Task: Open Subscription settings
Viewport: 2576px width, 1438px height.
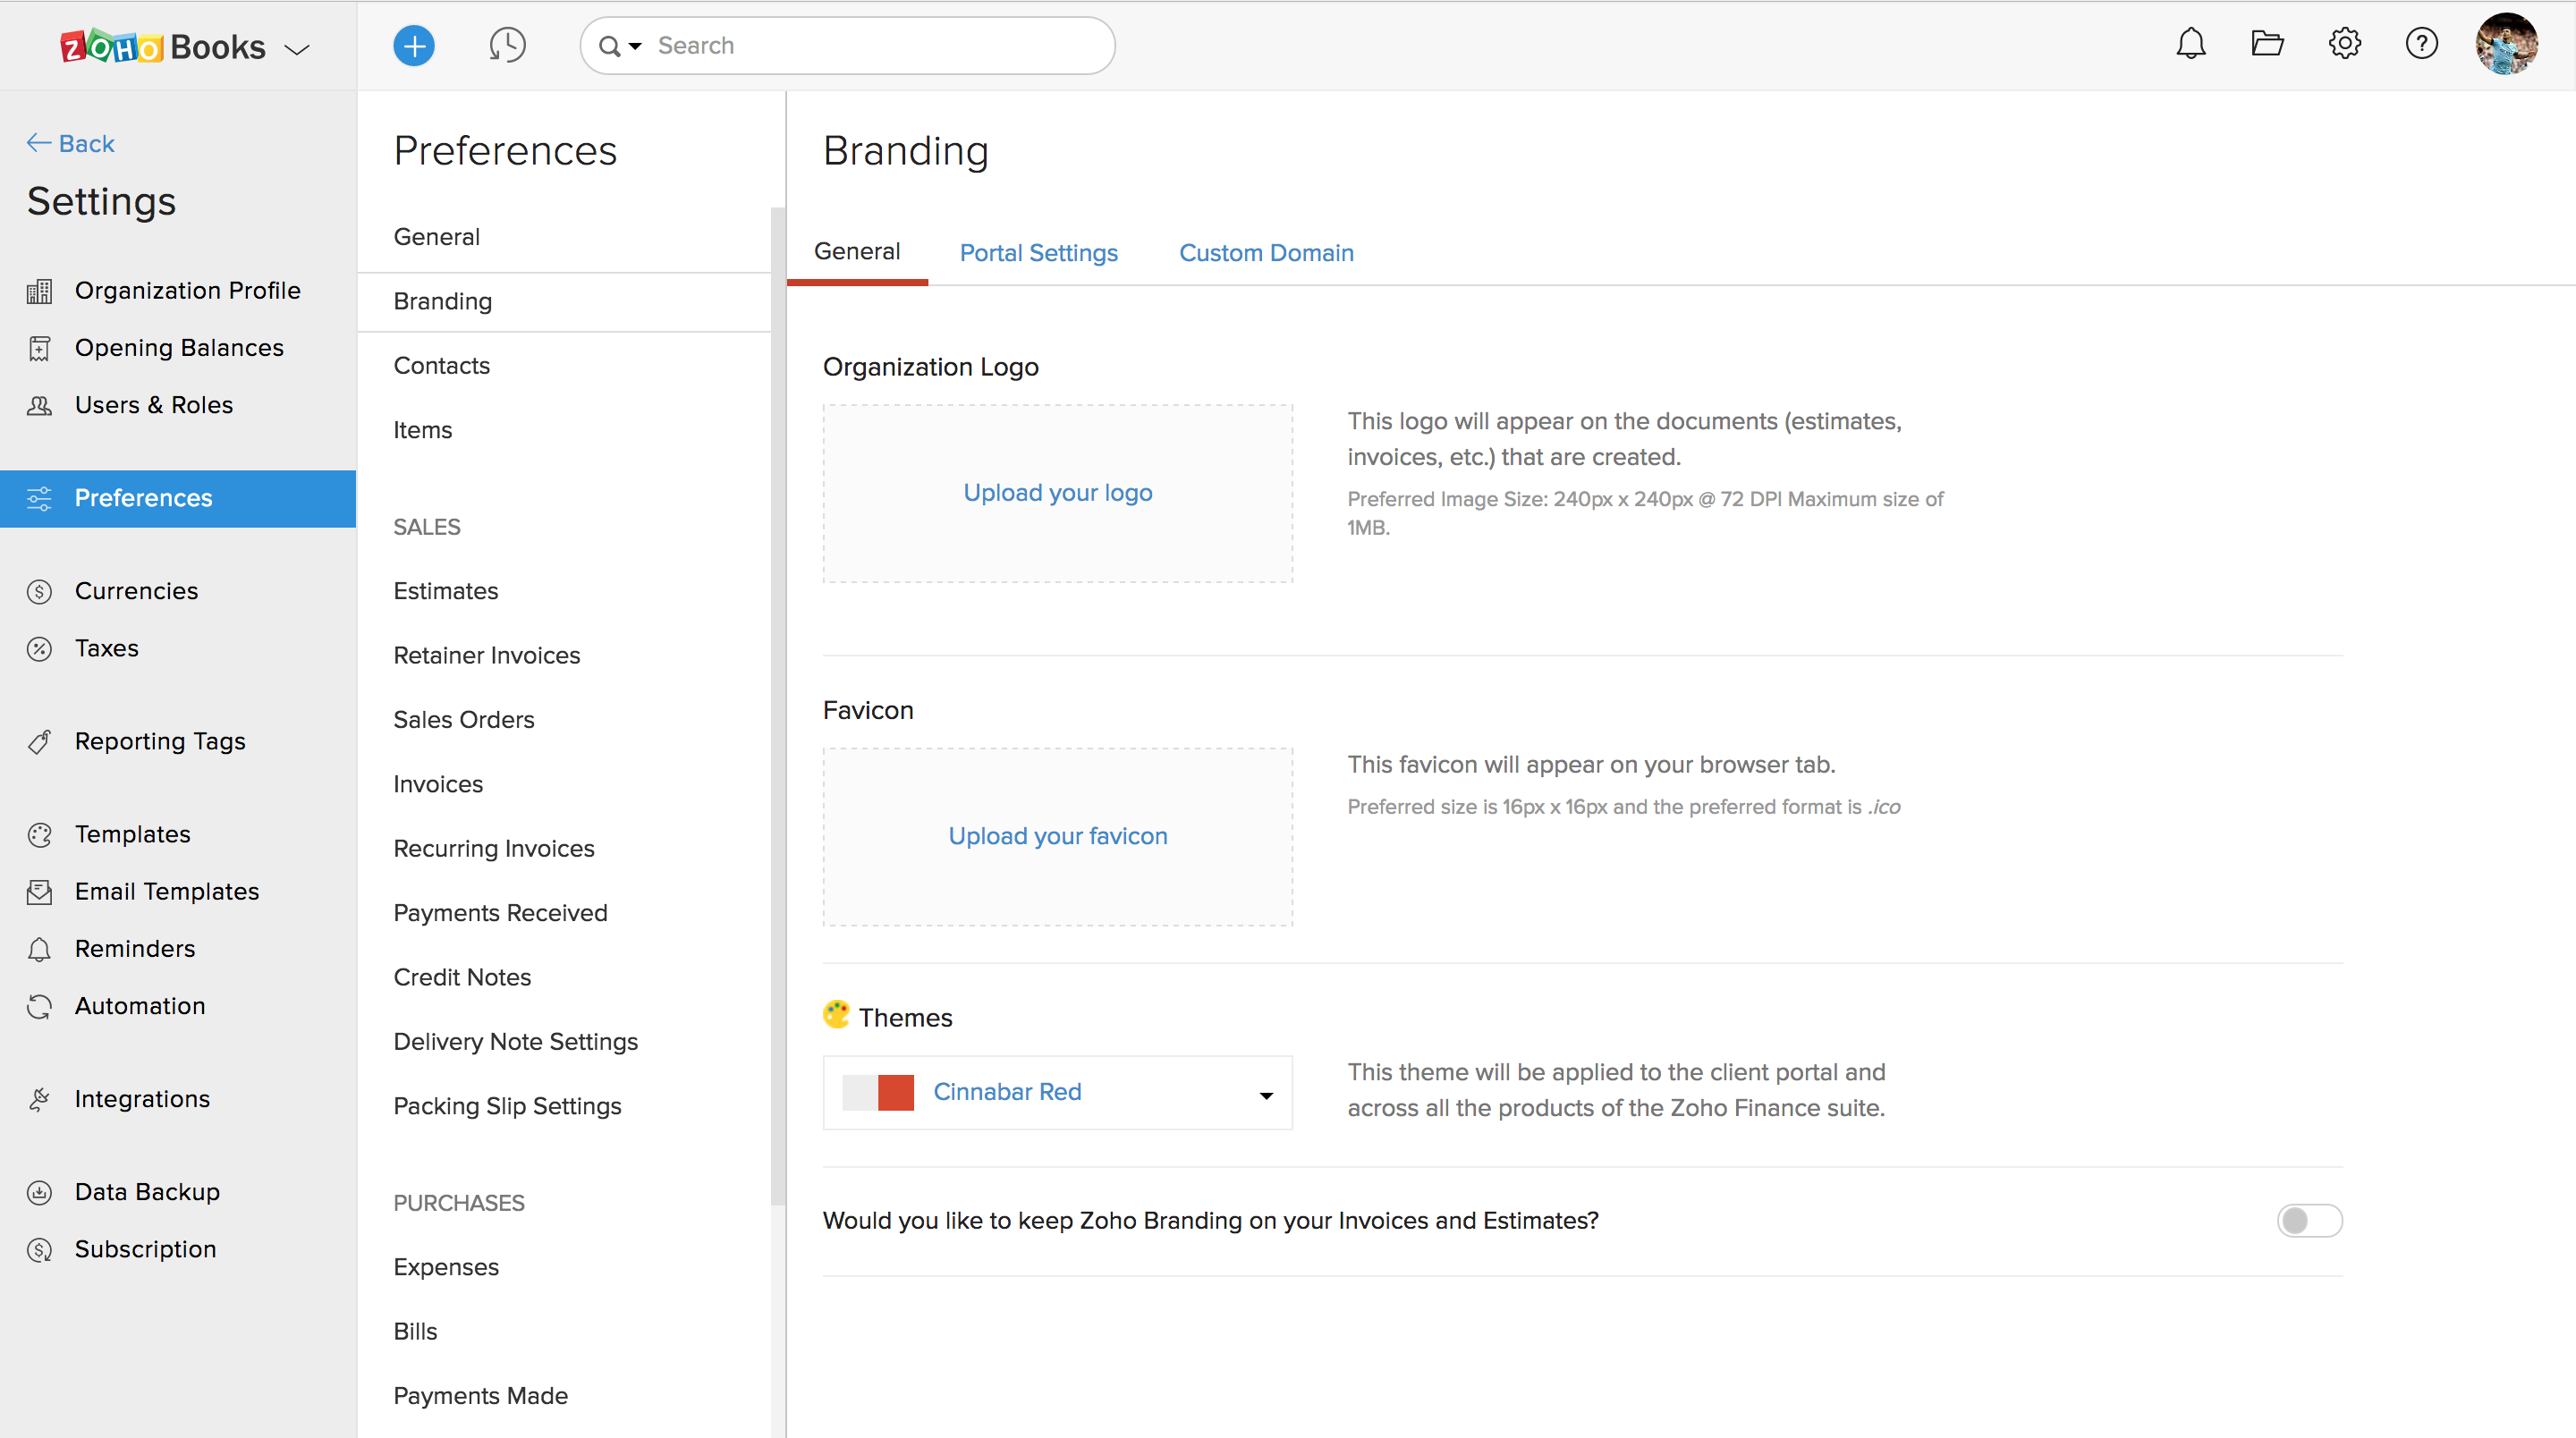Action: coord(146,1250)
